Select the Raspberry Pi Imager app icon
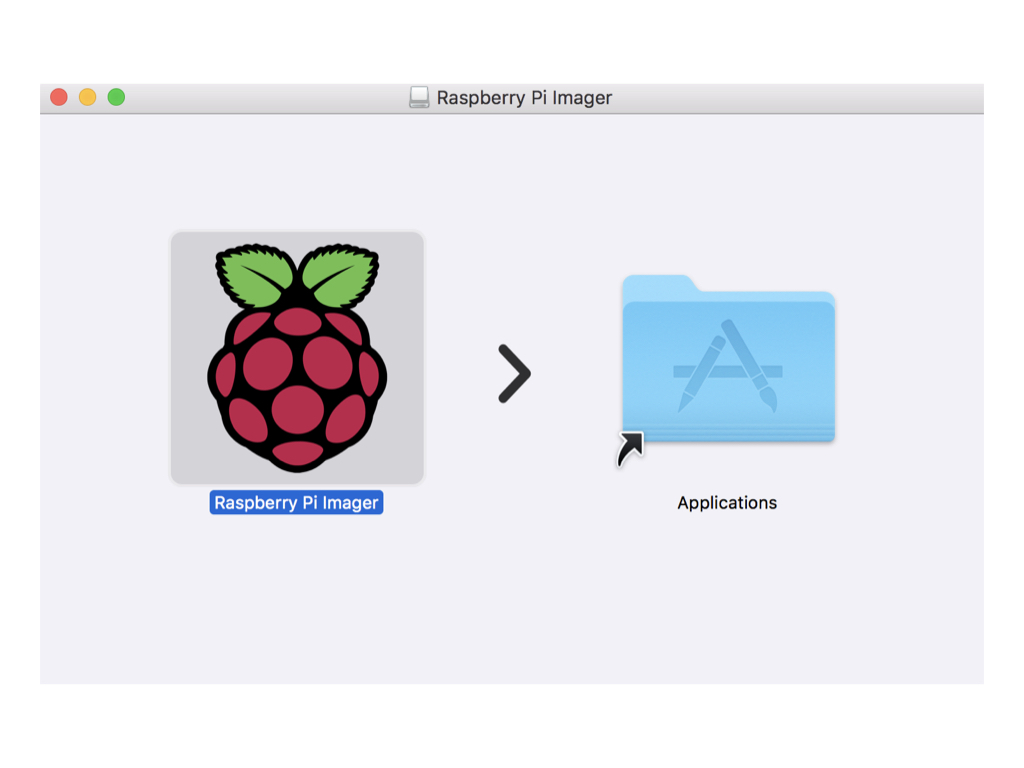1024x768 pixels. click(297, 357)
